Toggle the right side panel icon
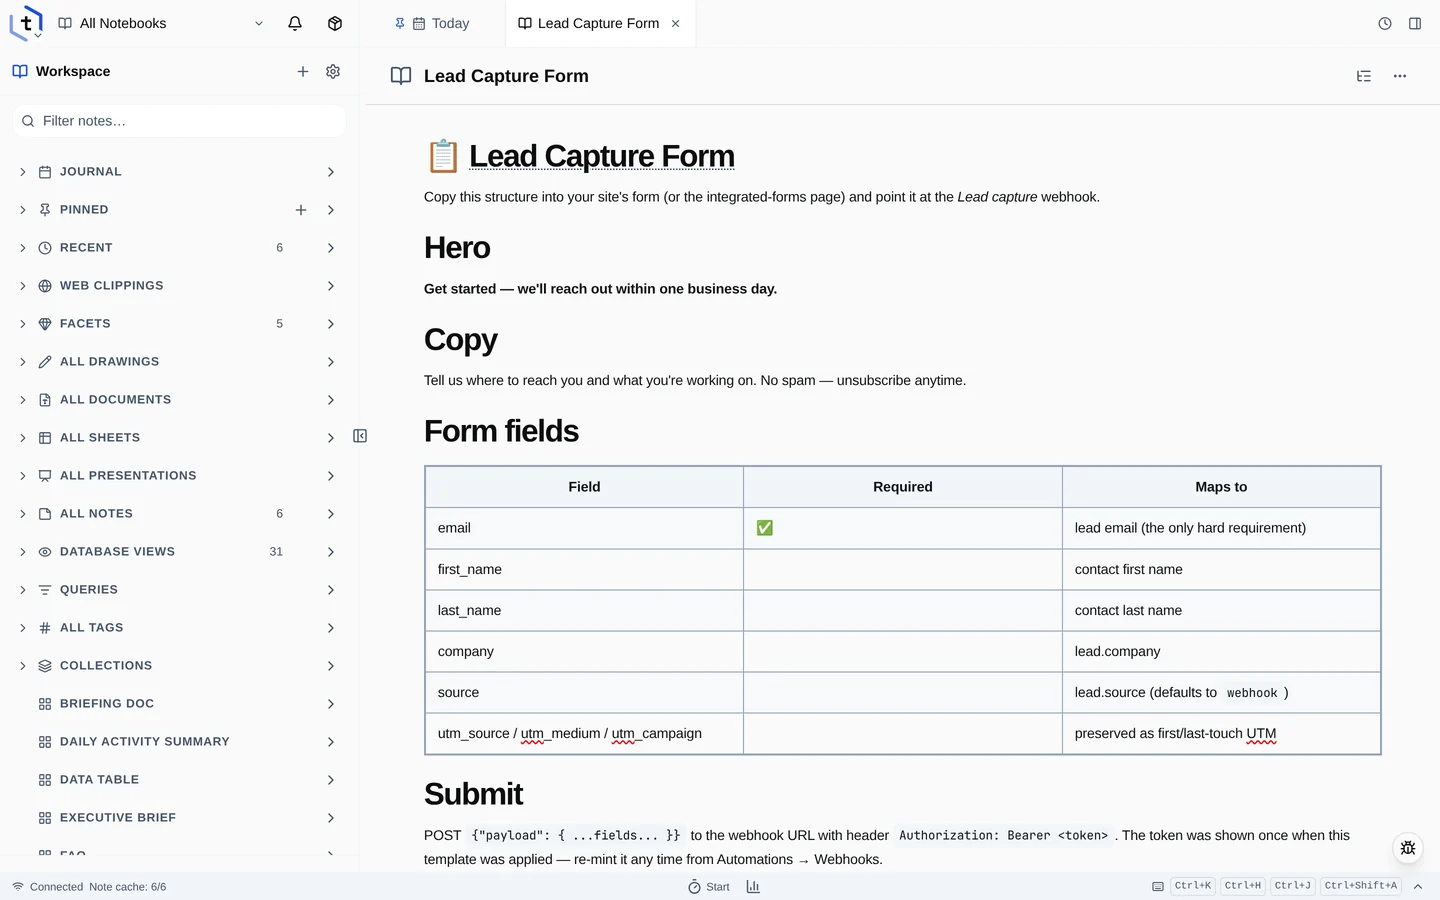The width and height of the screenshot is (1440, 900). tap(1415, 23)
